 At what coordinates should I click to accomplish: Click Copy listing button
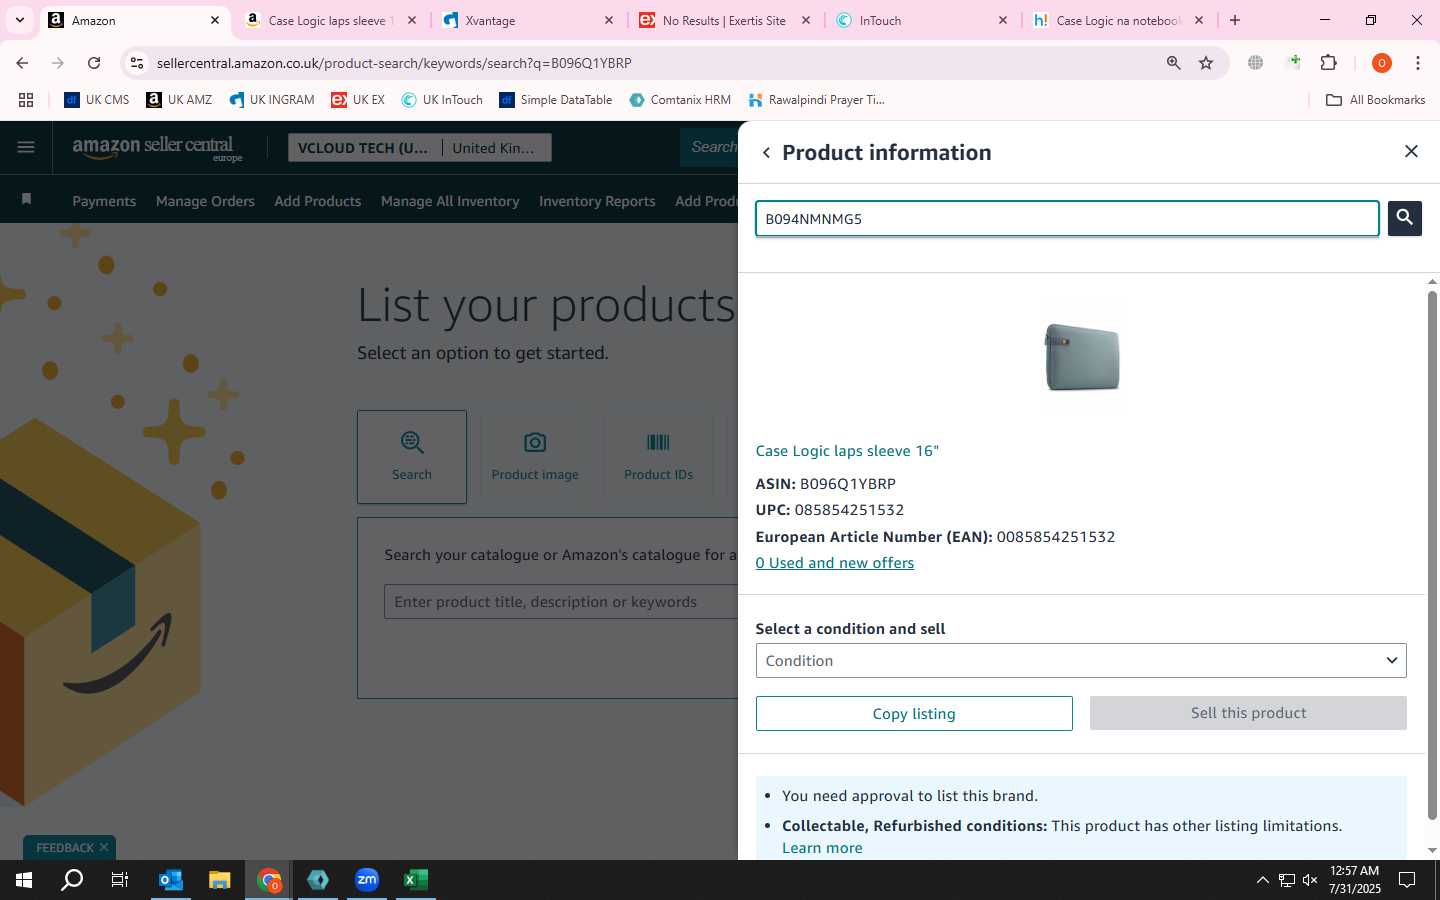pos(914,713)
